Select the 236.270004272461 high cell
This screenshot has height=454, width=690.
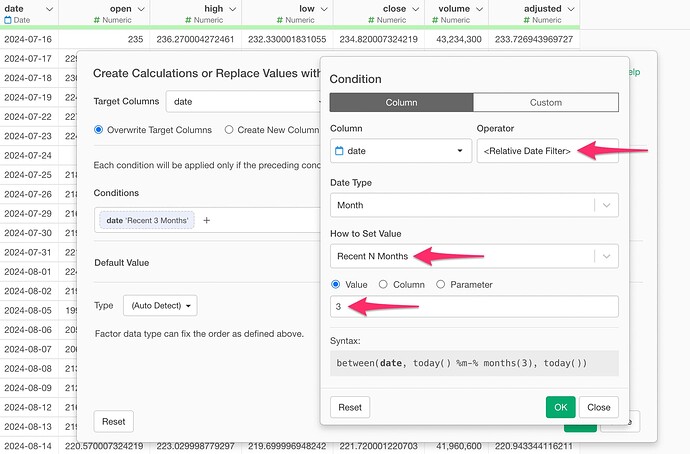click(195, 40)
